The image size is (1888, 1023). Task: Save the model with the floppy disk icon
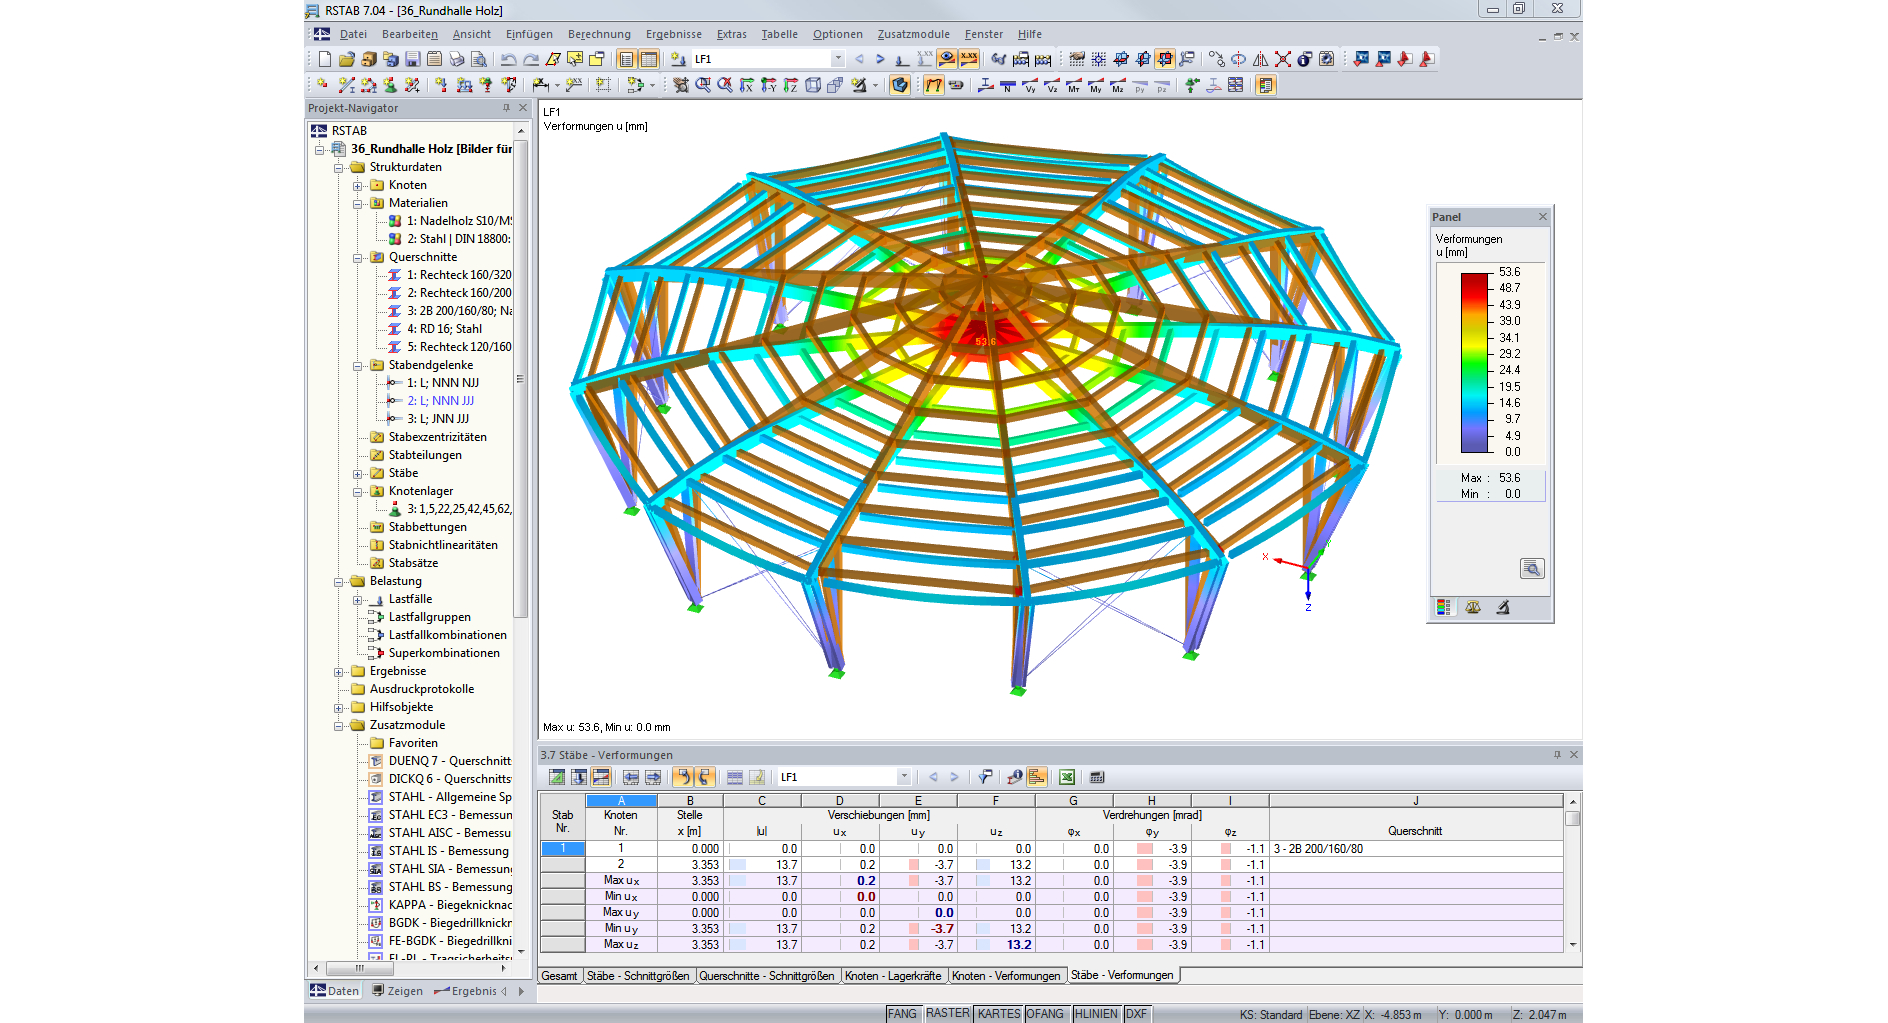coord(412,59)
